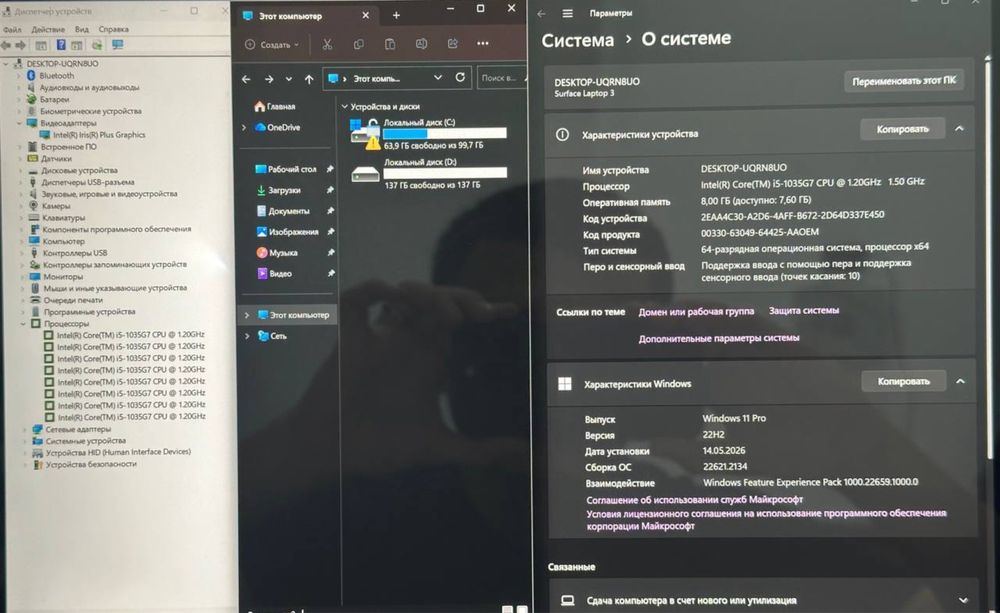
Task: Open Музыка folder in sidebar
Action: (277, 253)
